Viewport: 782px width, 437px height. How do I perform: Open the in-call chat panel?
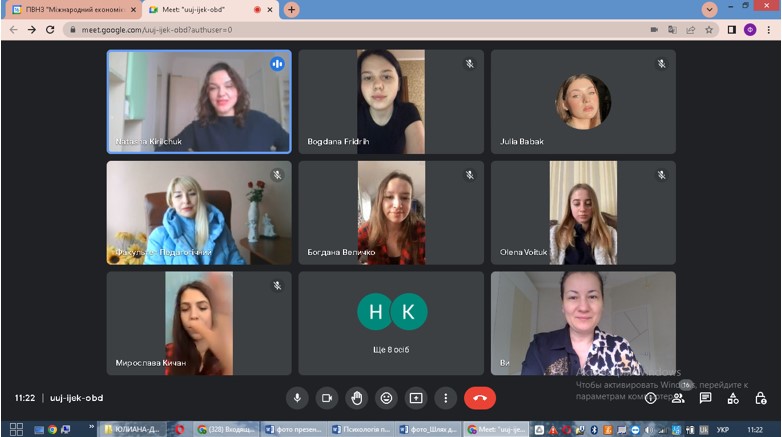point(705,398)
